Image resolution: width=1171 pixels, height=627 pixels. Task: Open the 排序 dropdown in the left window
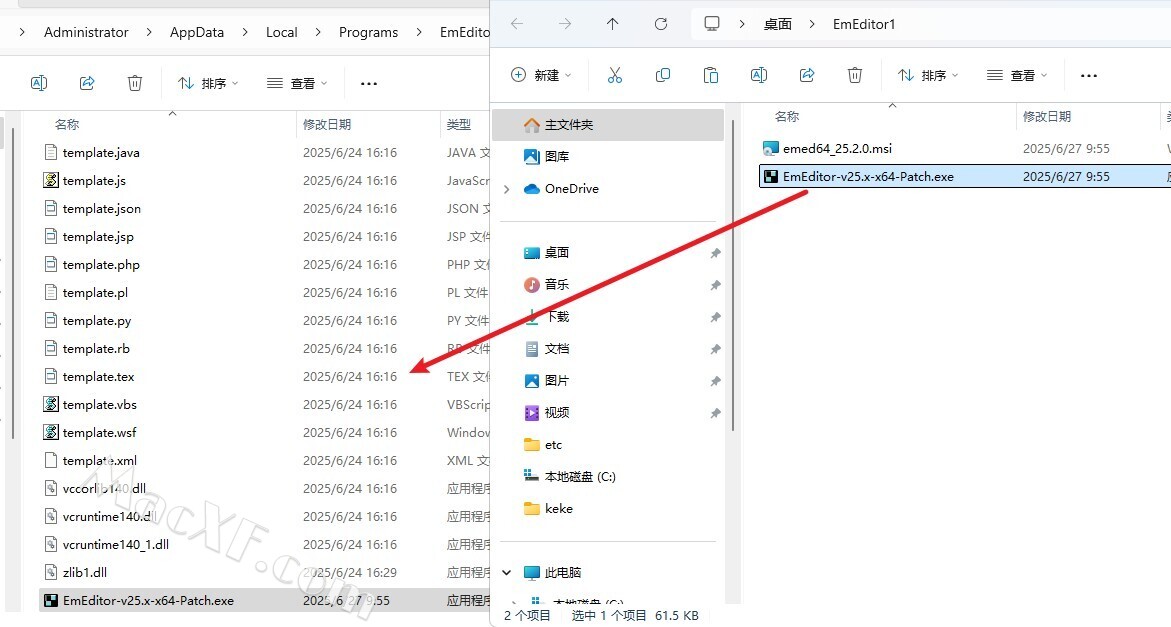pos(208,84)
